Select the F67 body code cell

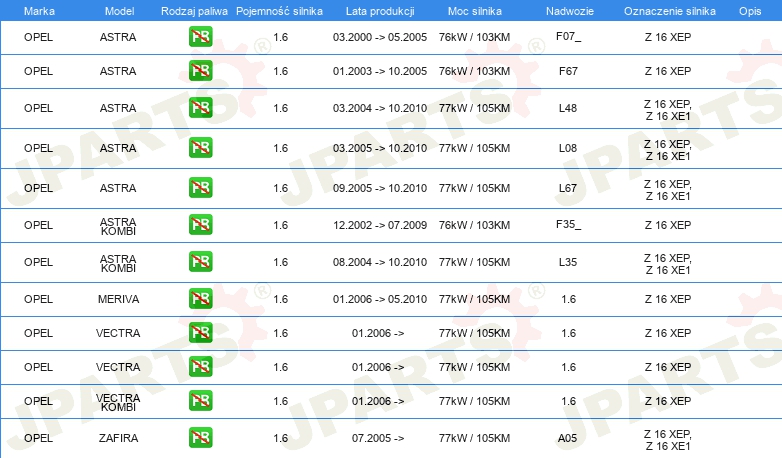(568, 71)
